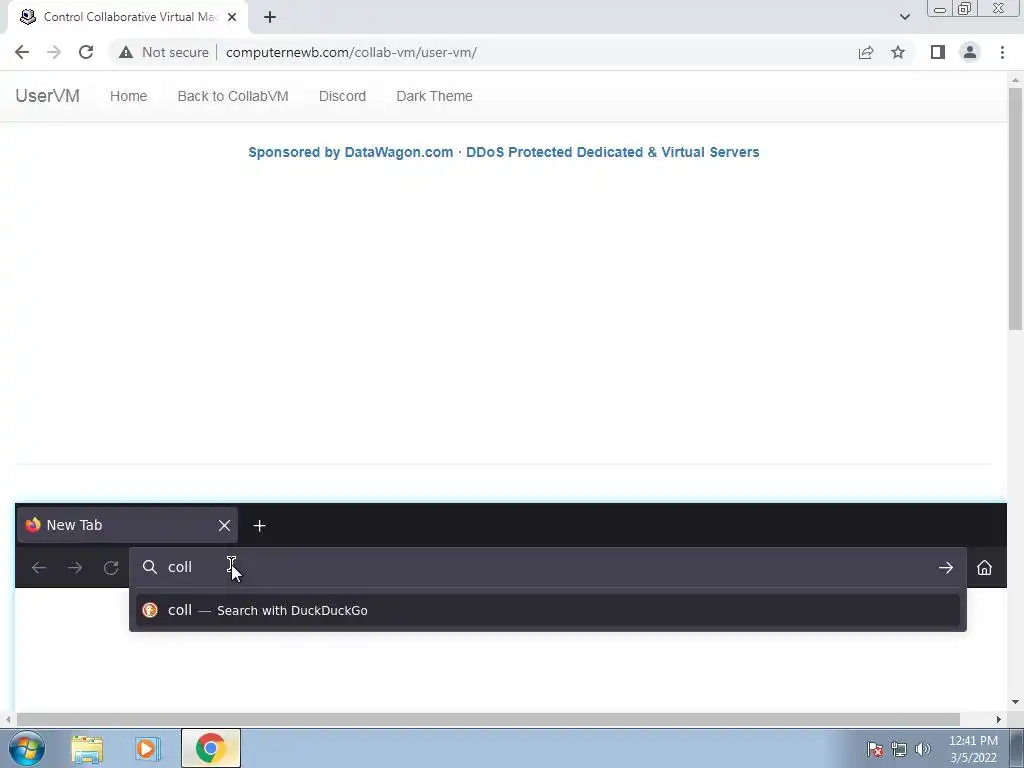Click Firefox's back arrow

pos(39,568)
